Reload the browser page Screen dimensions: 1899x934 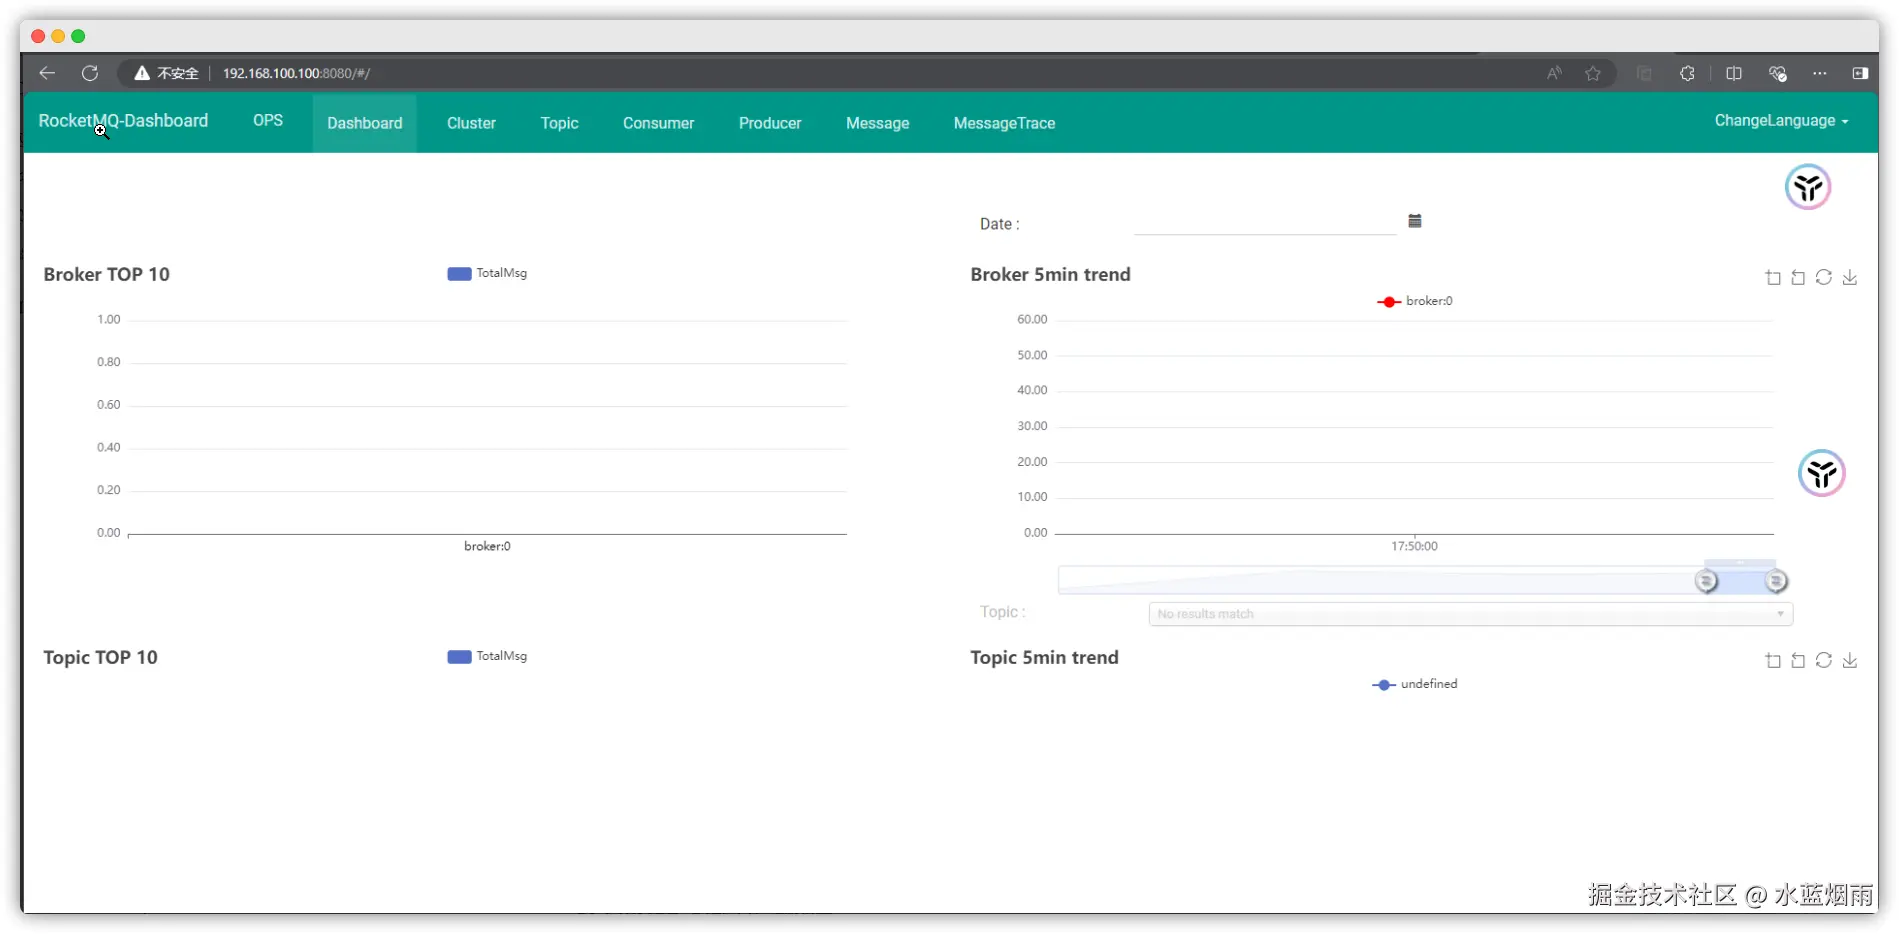pyautogui.click(x=90, y=73)
